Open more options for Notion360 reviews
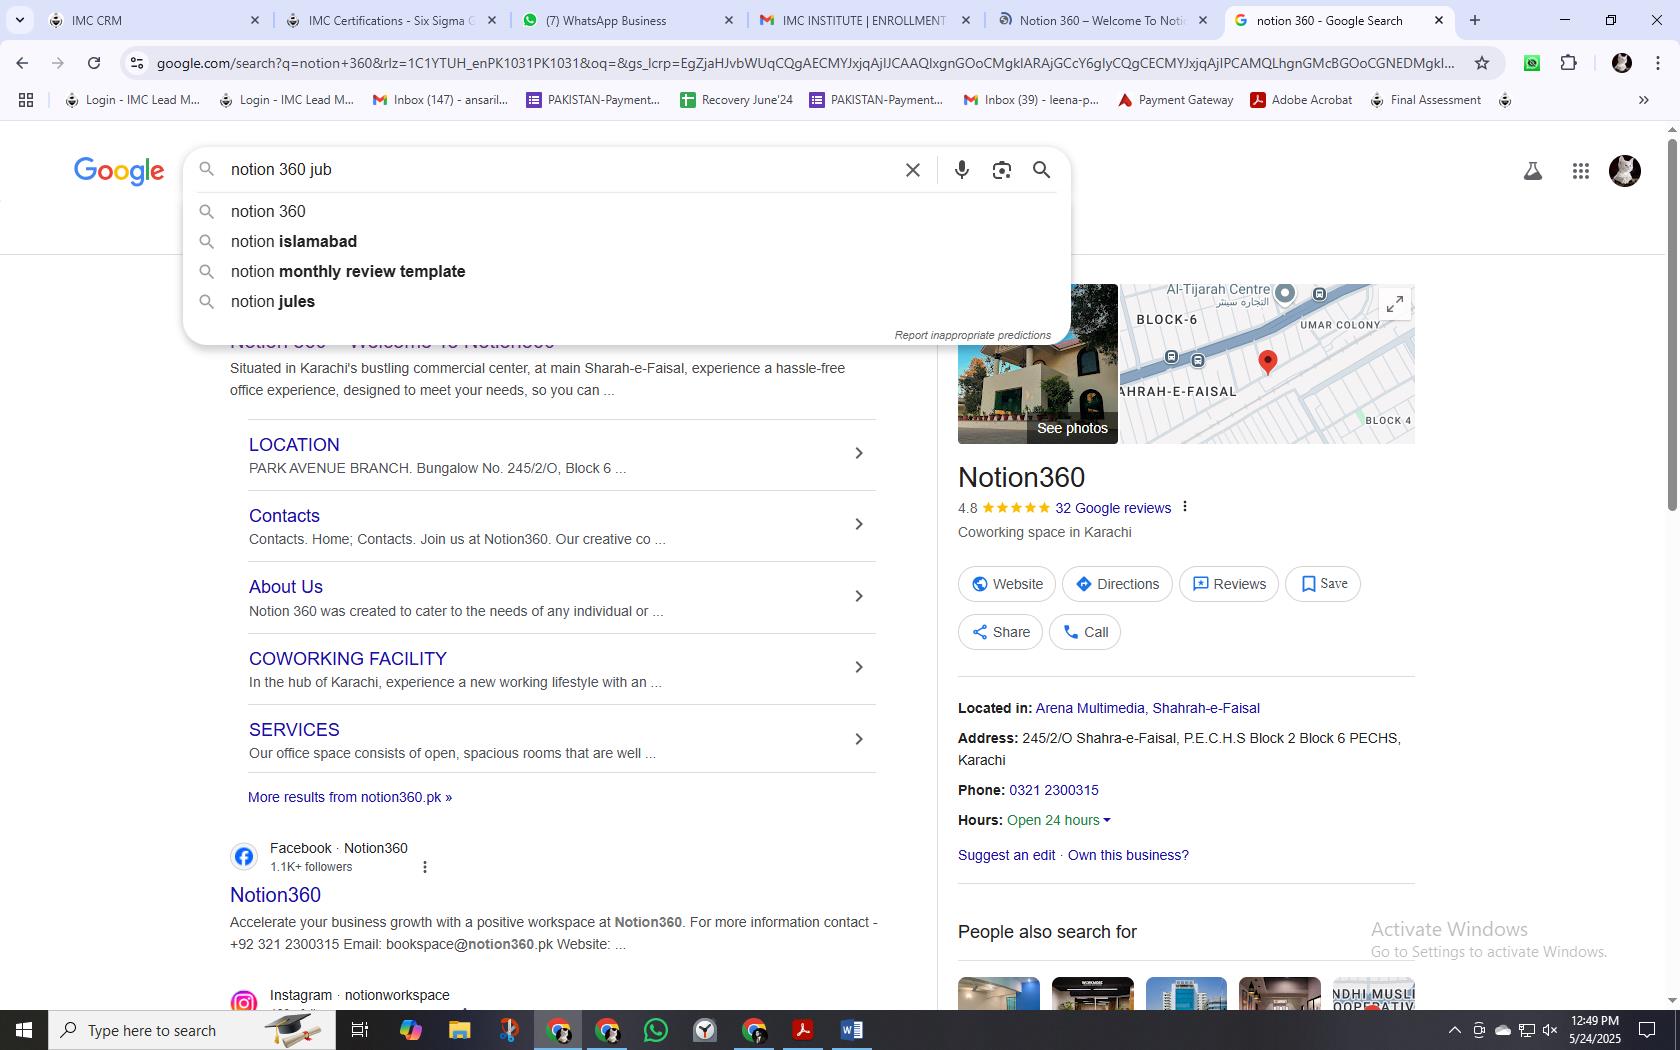This screenshot has height=1050, width=1680. 1185,507
